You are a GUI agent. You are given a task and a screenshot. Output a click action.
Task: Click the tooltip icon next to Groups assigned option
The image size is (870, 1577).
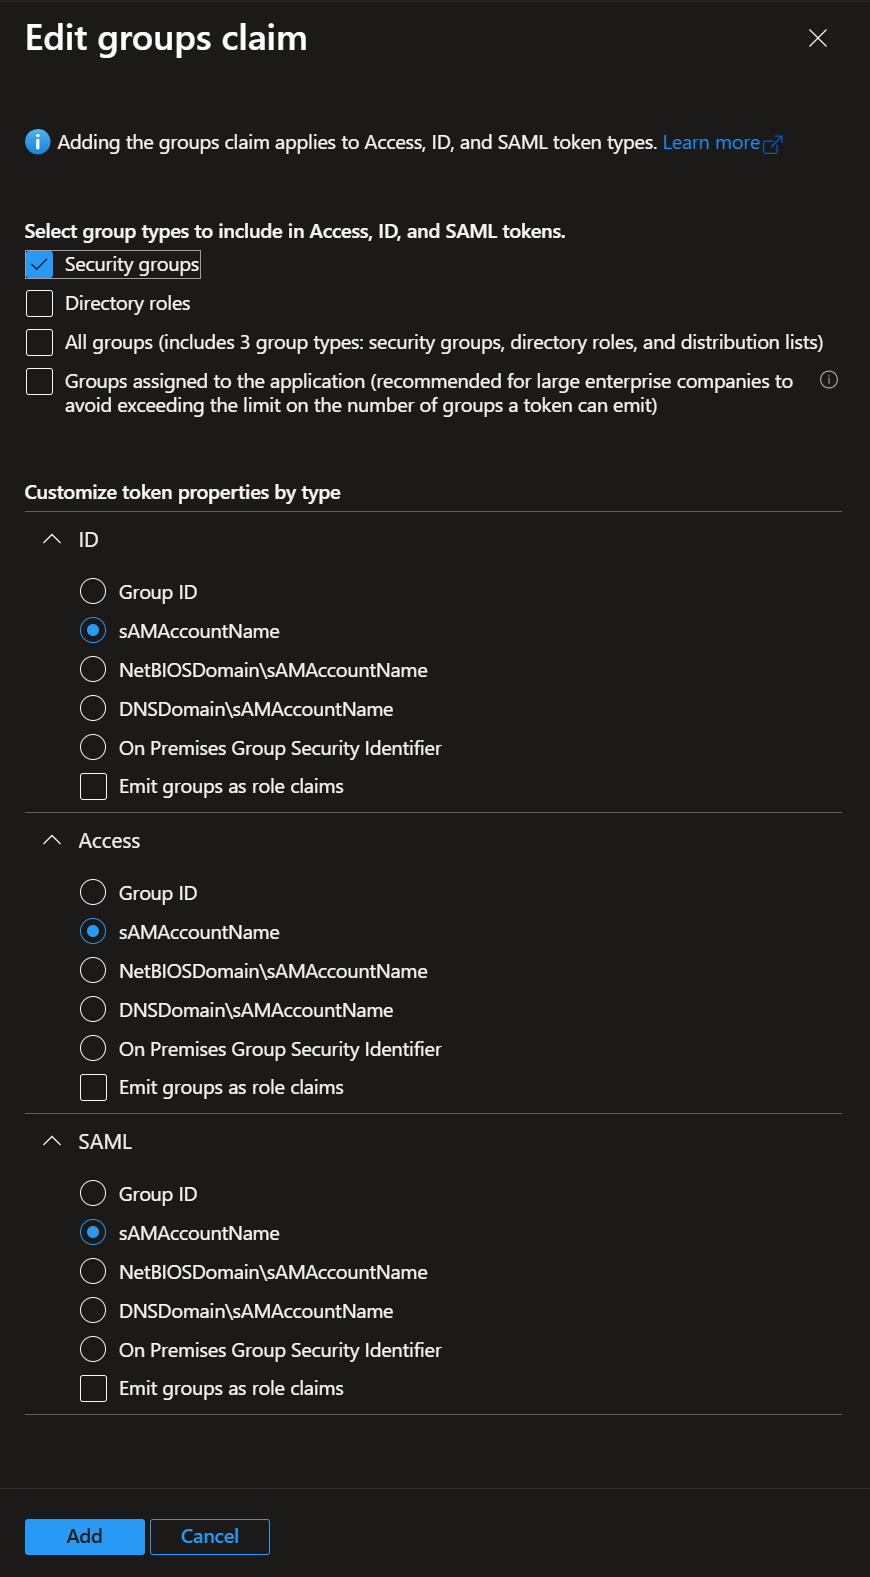click(x=829, y=380)
